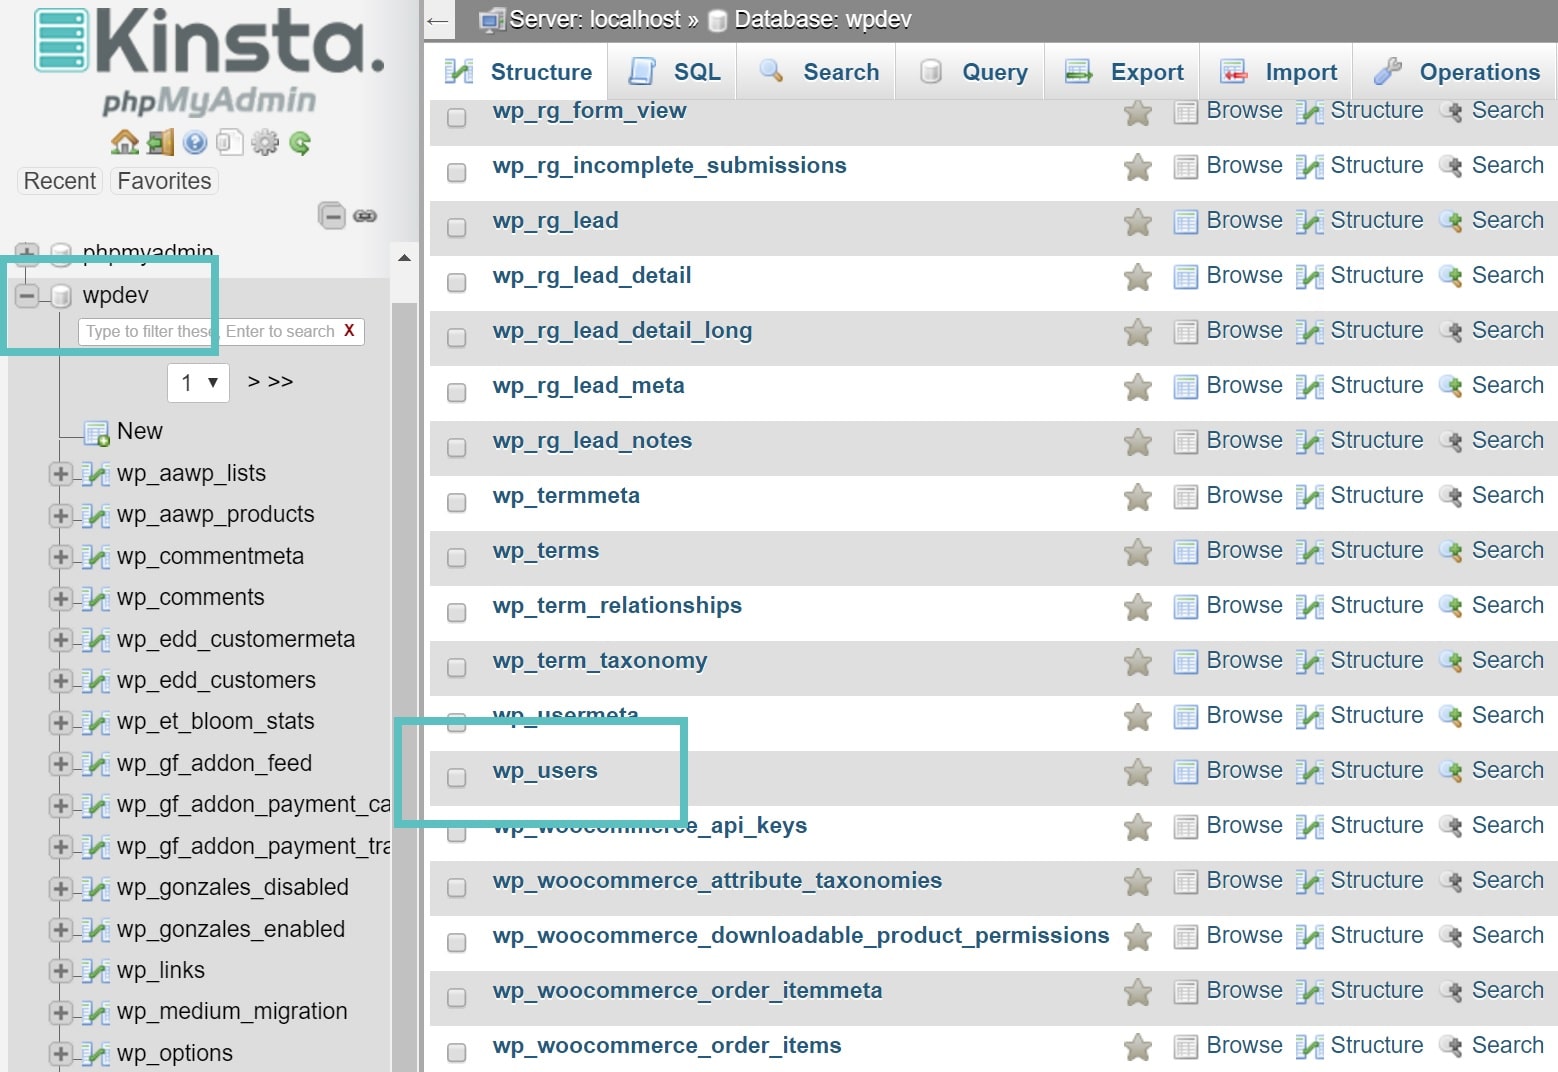Click the link with main panel chain icon

point(365,215)
